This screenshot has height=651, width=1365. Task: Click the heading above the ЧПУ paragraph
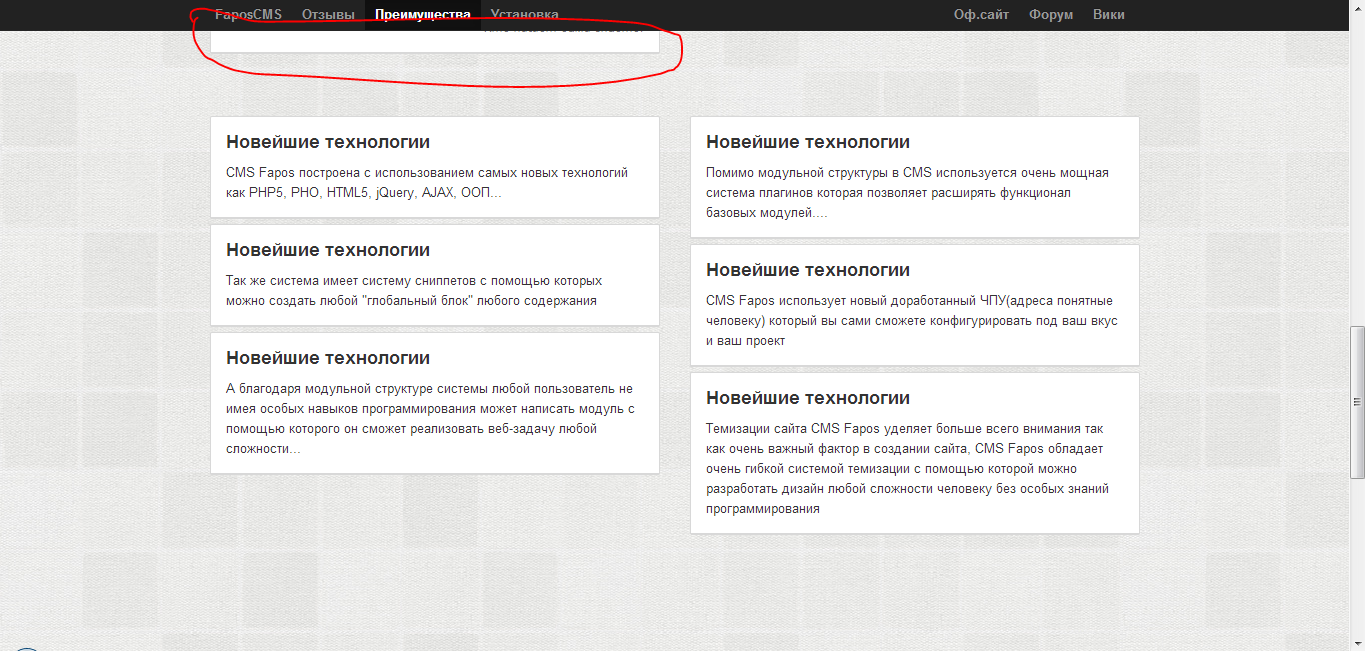pos(808,270)
